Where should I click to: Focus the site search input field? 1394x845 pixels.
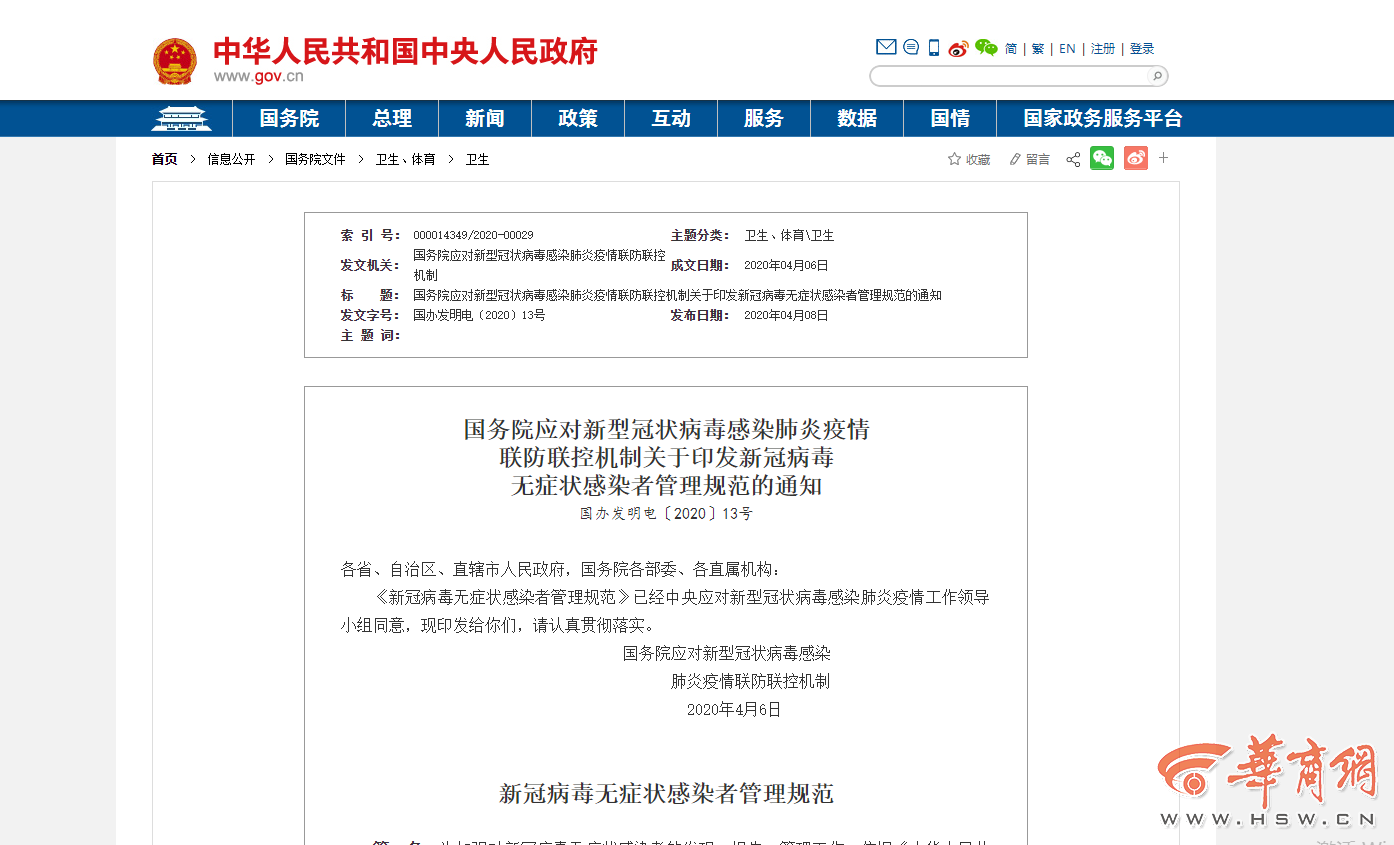click(1010, 76)
